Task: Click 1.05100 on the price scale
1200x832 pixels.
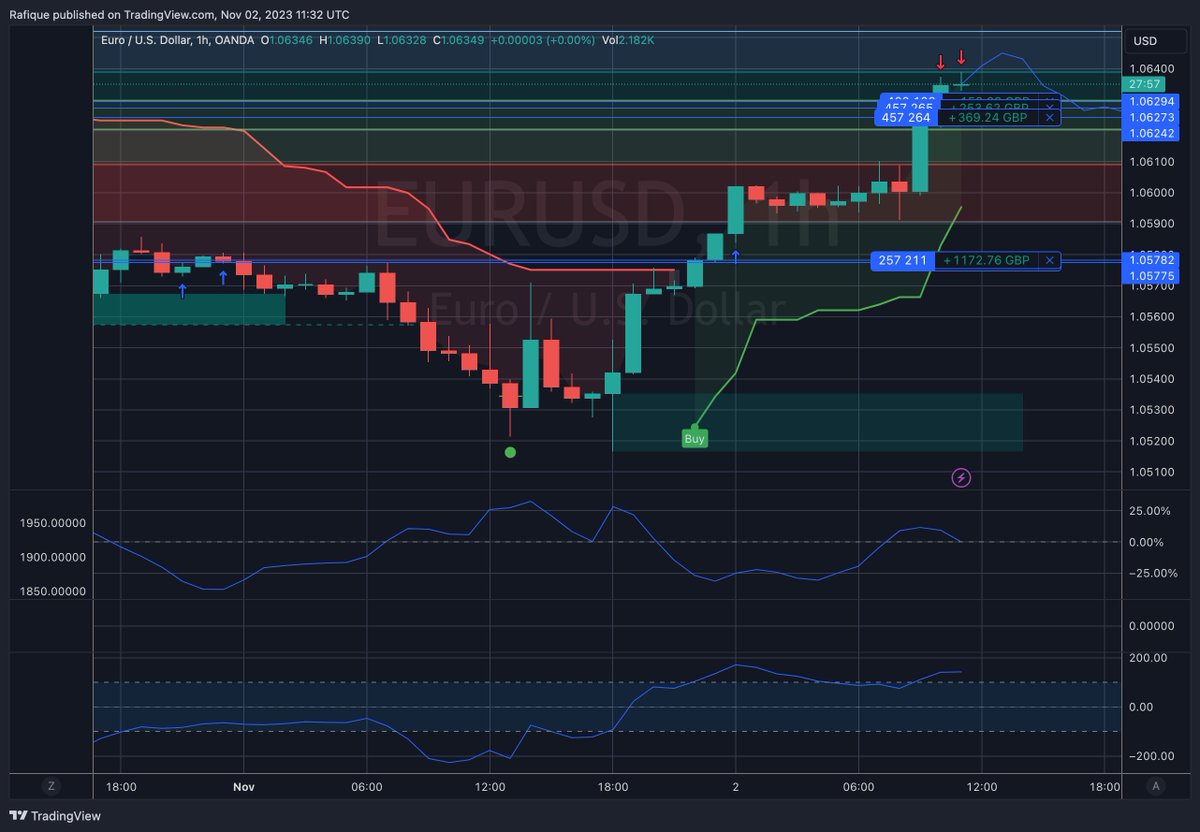Action: pos(1152,472)
